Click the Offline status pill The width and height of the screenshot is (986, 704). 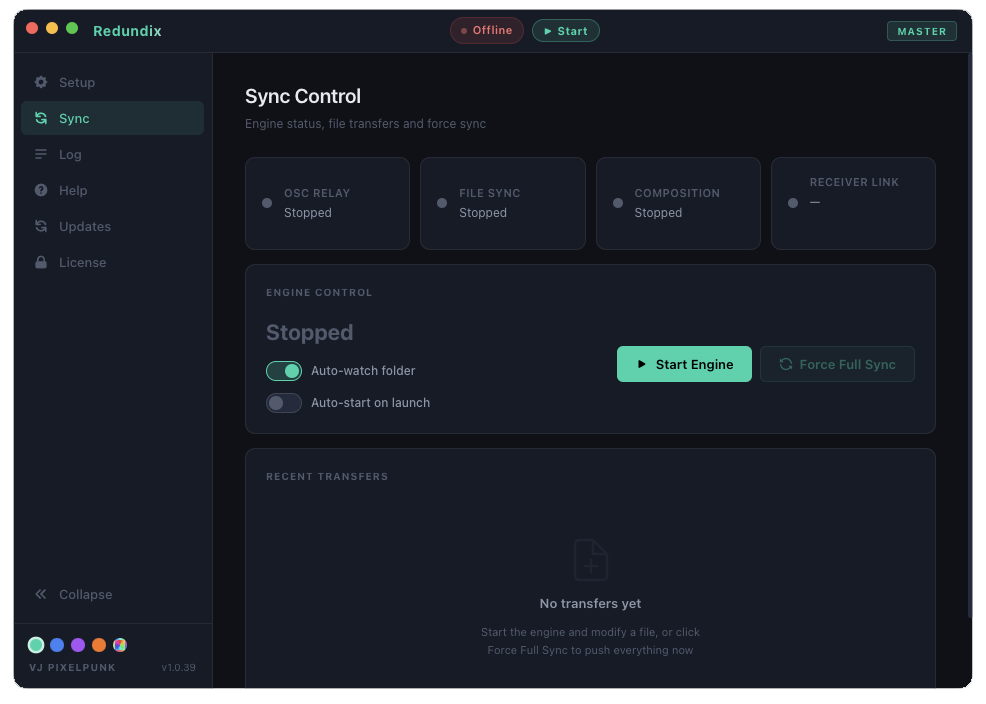click(487, 31)
